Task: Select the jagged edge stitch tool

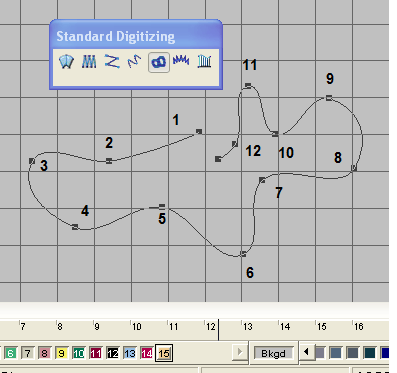Action: point(181,61)
